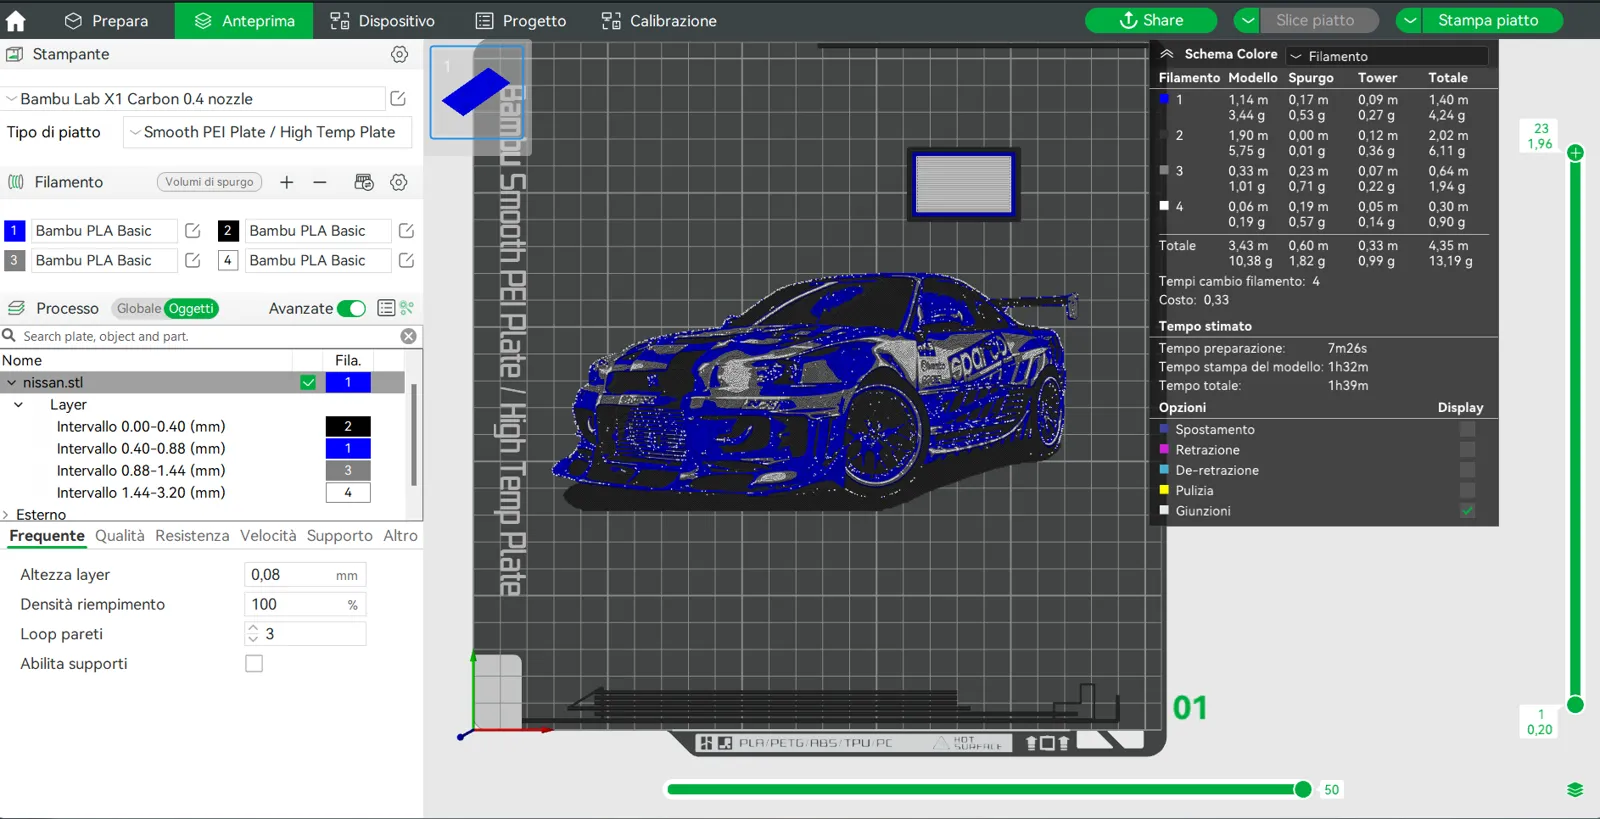1600x819 pixels.
Task: Switch to the Prepara tab
Action: coord(106,20)
